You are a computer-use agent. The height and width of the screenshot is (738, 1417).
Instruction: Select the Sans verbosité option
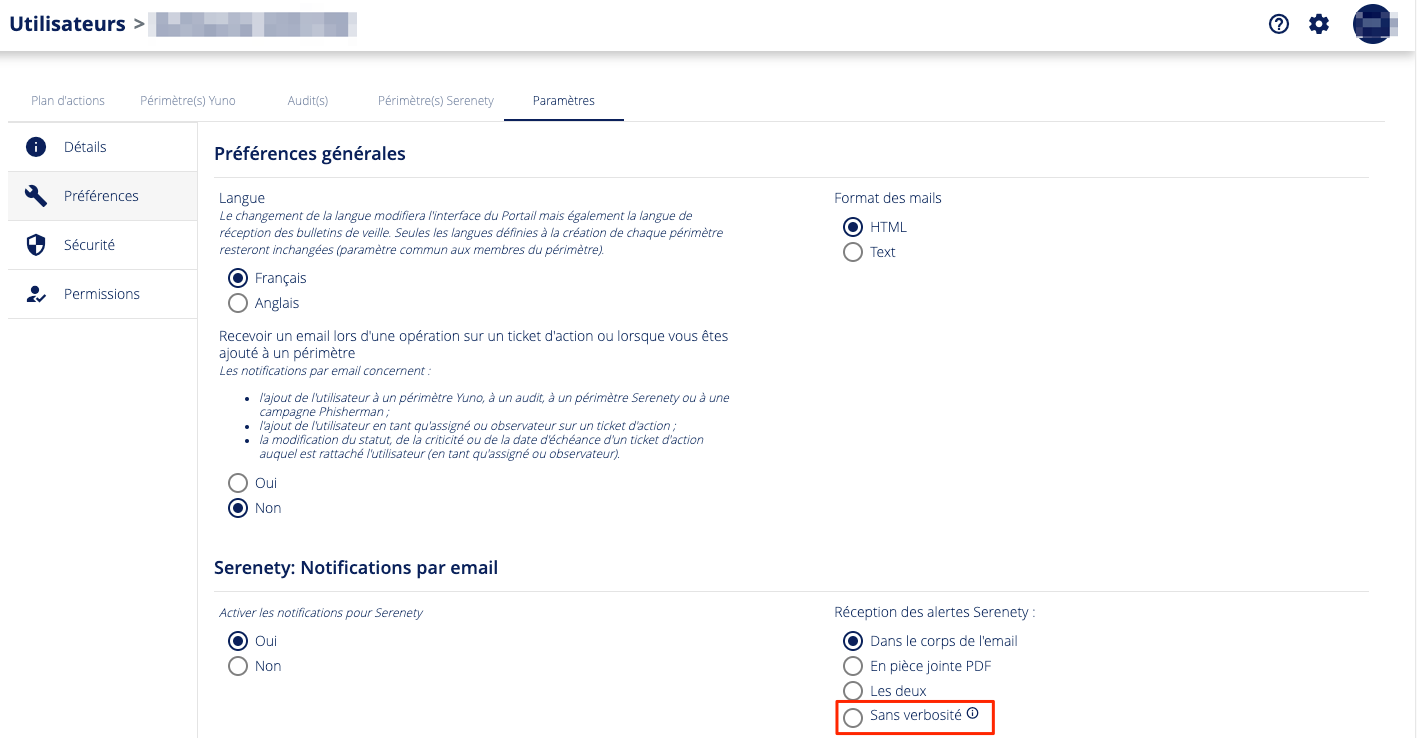(853, 717)
